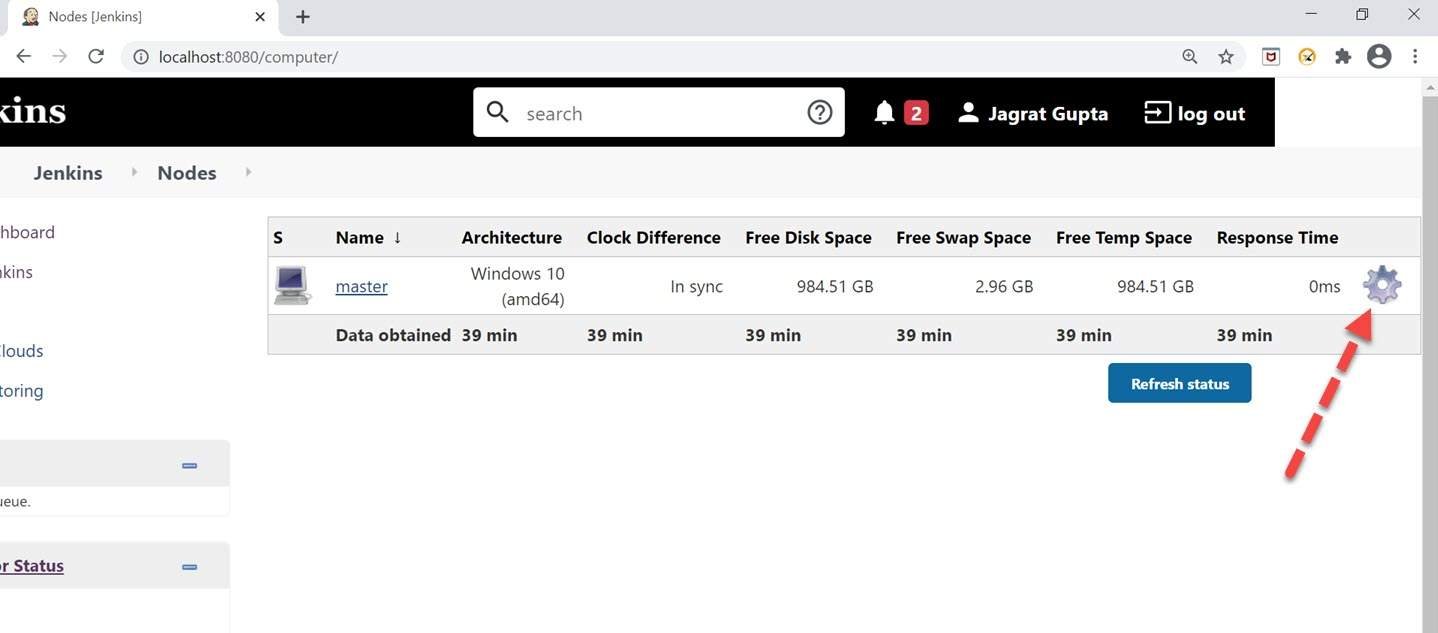
Task: Click the Jagrat Gupta user link
Action: (1048, 114)
